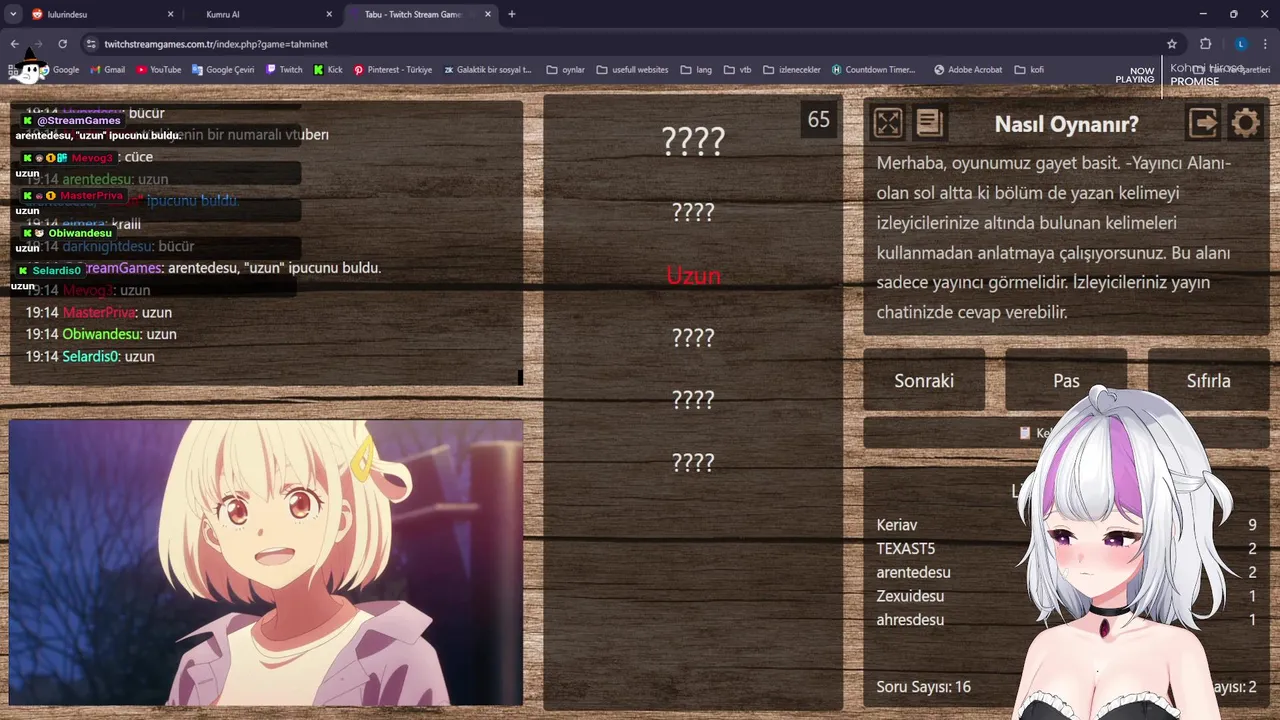Open a new browser tab
Viewport: 1280px width, 720px height.
pyautogui.click(x=512, y=14)
